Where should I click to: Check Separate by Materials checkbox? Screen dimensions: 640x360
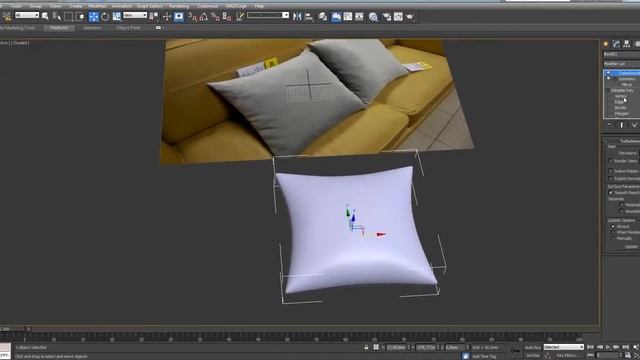click(621, 204)
